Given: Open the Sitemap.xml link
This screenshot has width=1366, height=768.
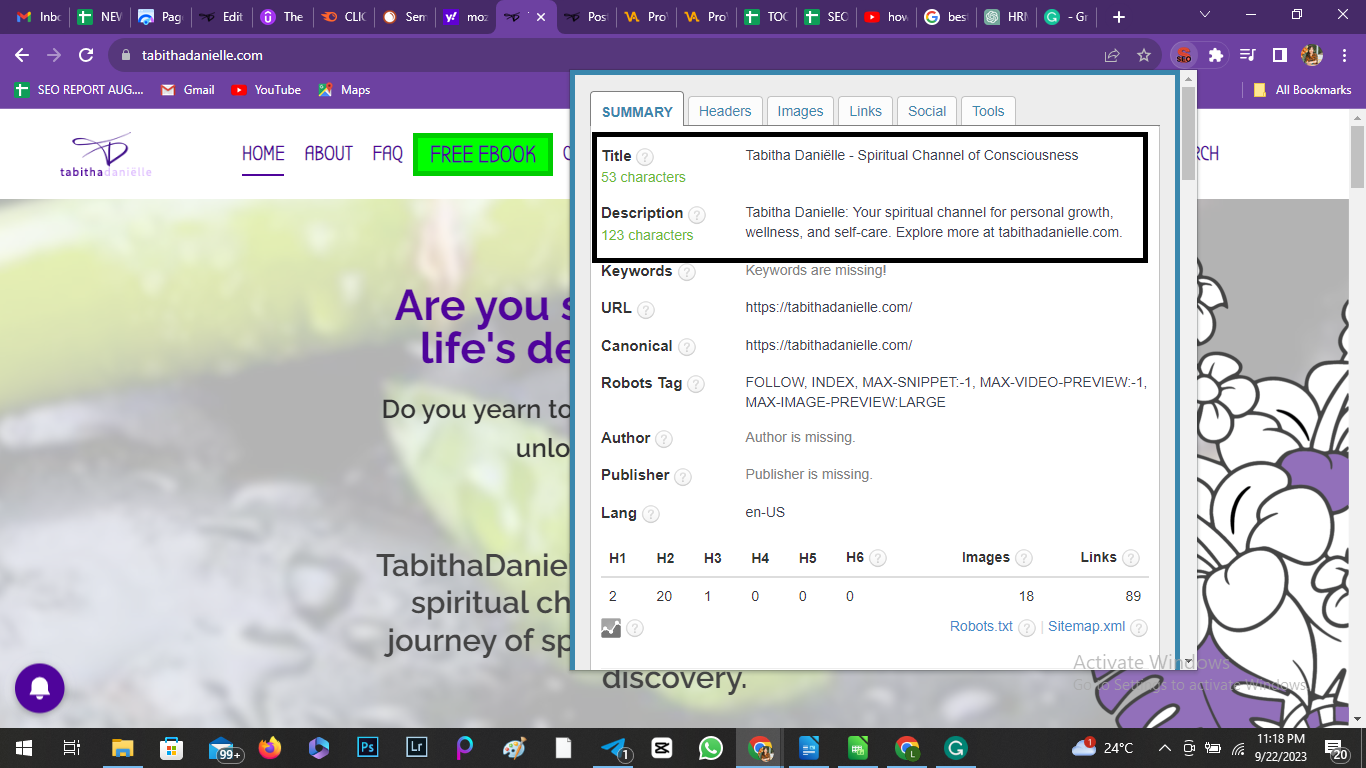Looking at the screenshot, I should pos(1086,627).
